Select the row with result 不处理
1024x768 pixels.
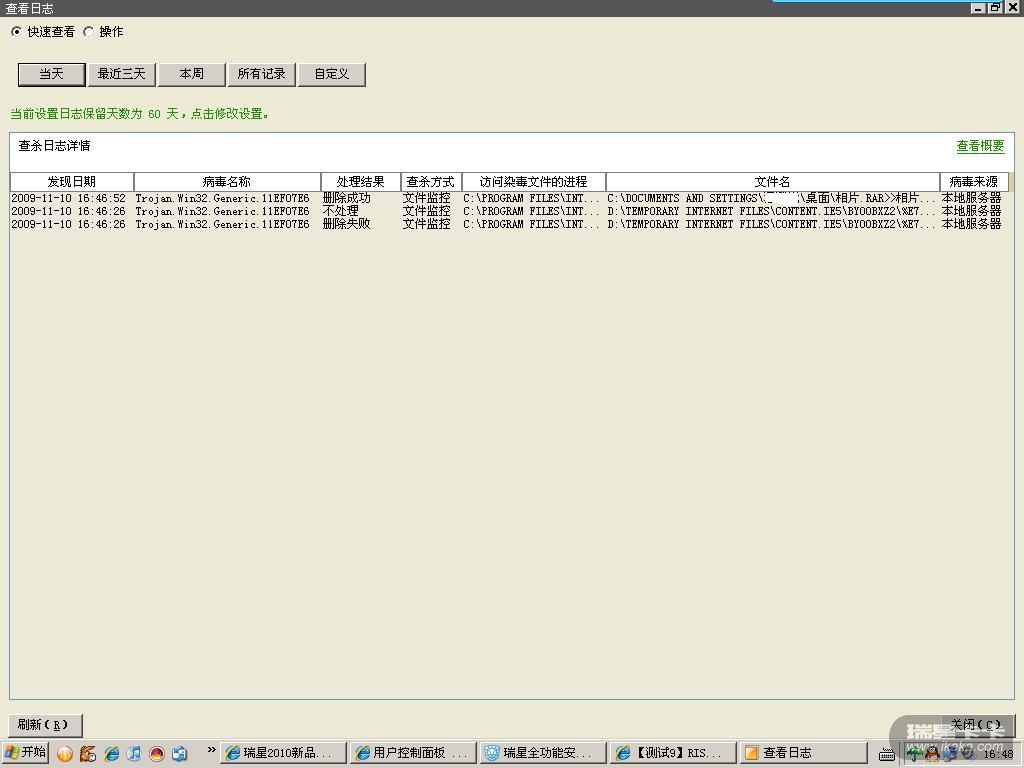click(x=506, y=211)
